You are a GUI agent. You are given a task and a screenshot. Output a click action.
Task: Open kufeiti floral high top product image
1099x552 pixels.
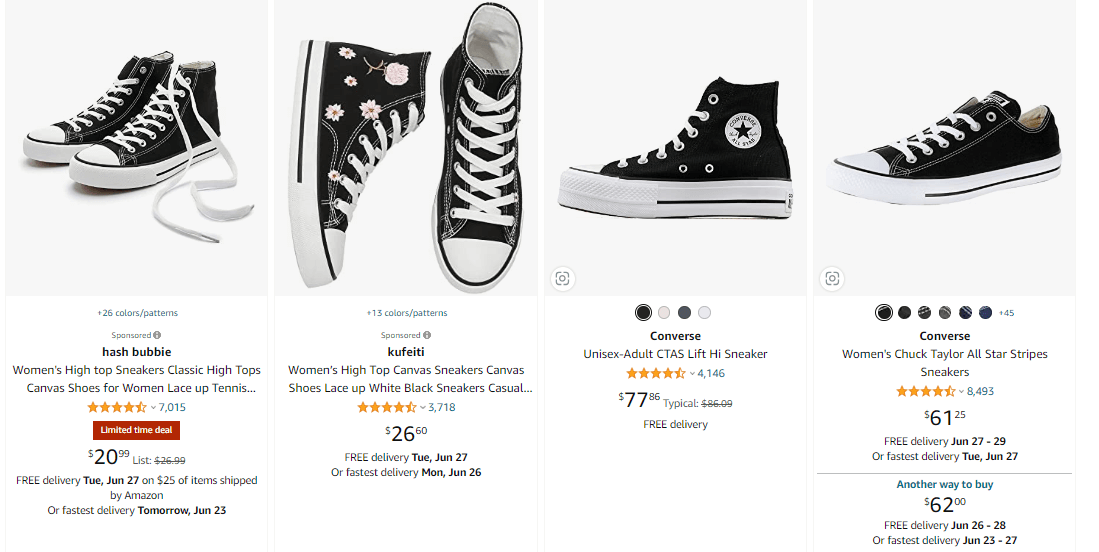coord(406,148)
